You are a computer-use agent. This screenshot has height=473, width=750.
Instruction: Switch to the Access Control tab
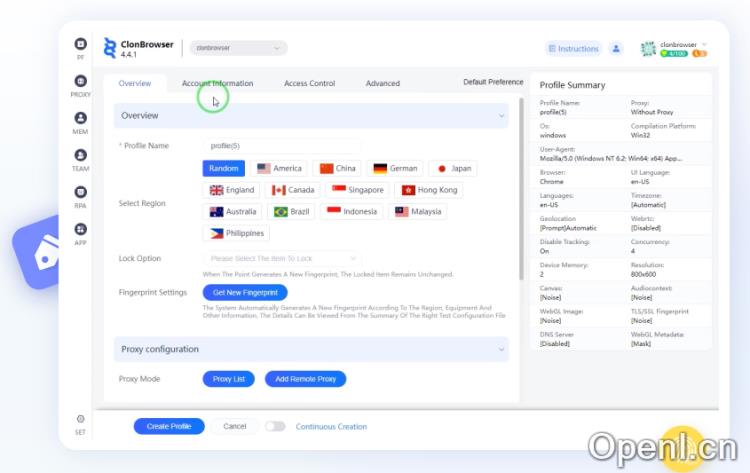pyautogui.click(x=309, y=83)
